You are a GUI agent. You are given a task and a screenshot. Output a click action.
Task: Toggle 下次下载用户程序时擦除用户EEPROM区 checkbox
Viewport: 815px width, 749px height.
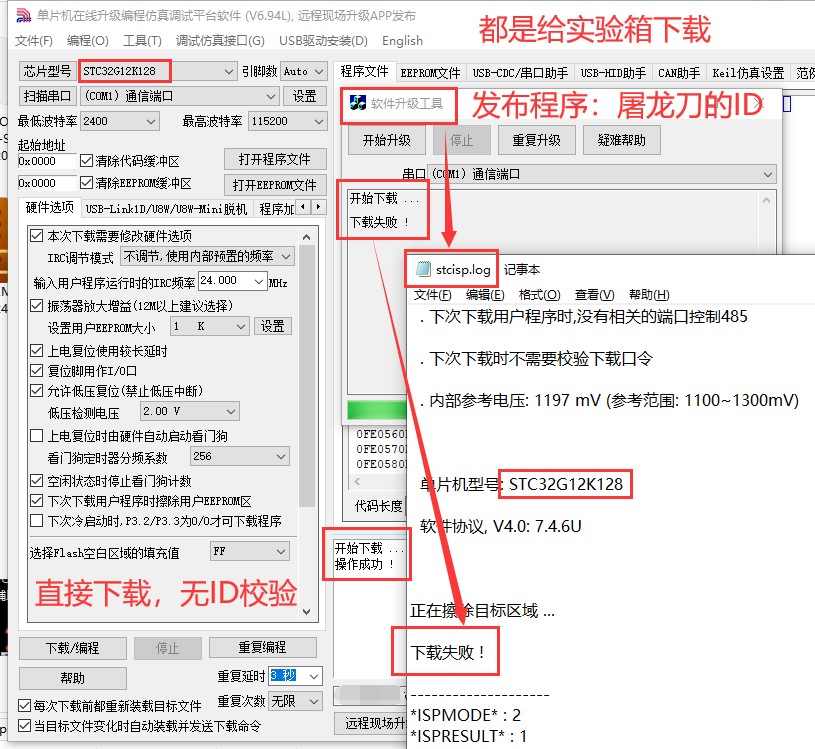36,501
